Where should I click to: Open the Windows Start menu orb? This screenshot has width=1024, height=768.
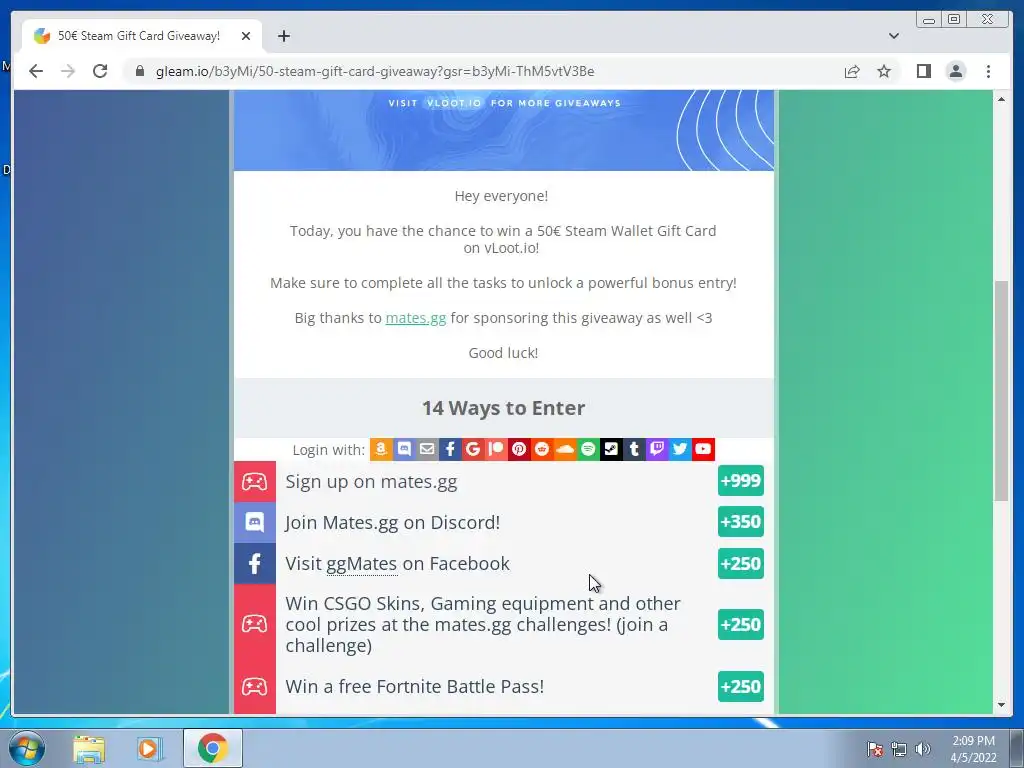pos(26,749)
